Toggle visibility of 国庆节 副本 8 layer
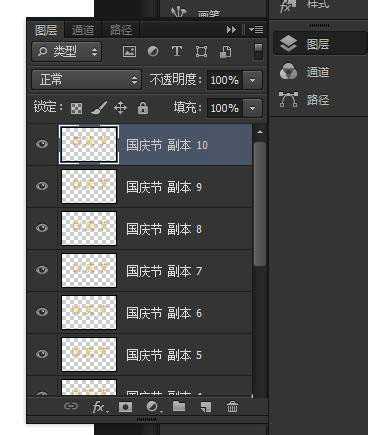This screenshot has height=435, width=368. click(42, 228)
